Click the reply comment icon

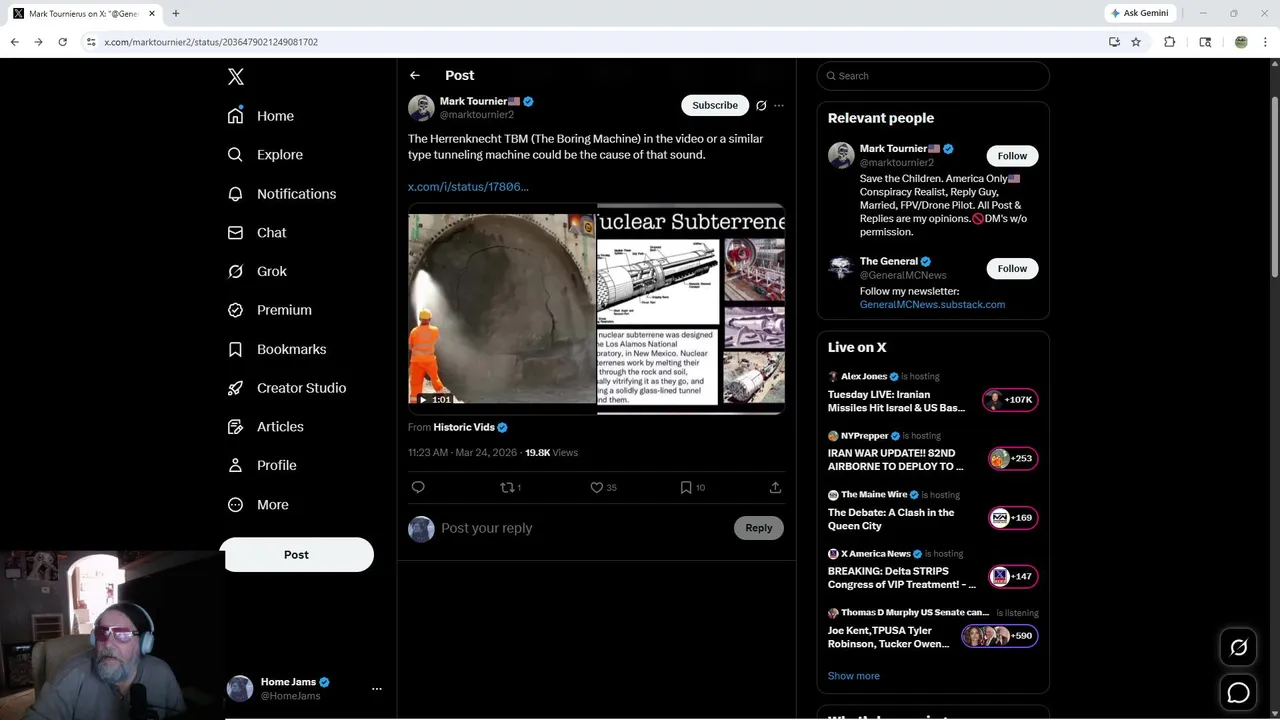(x=418, y=487)
